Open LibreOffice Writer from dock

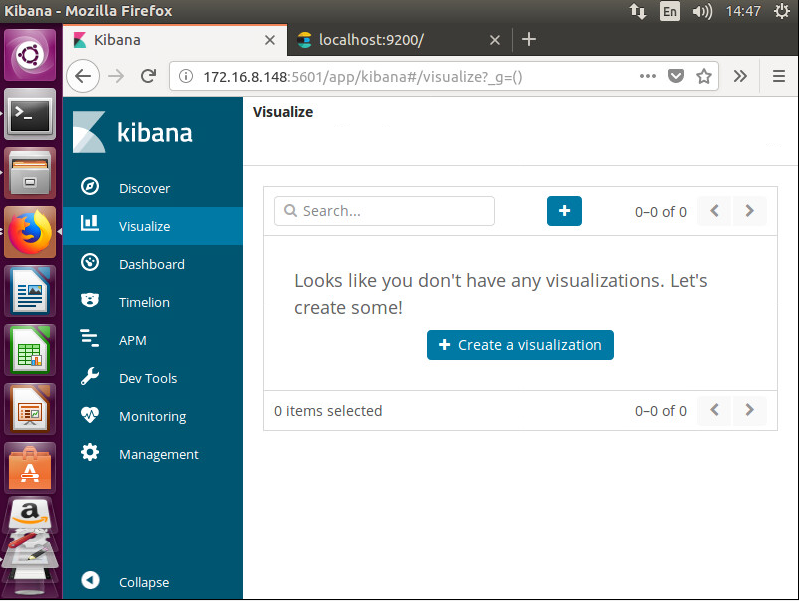30,291
